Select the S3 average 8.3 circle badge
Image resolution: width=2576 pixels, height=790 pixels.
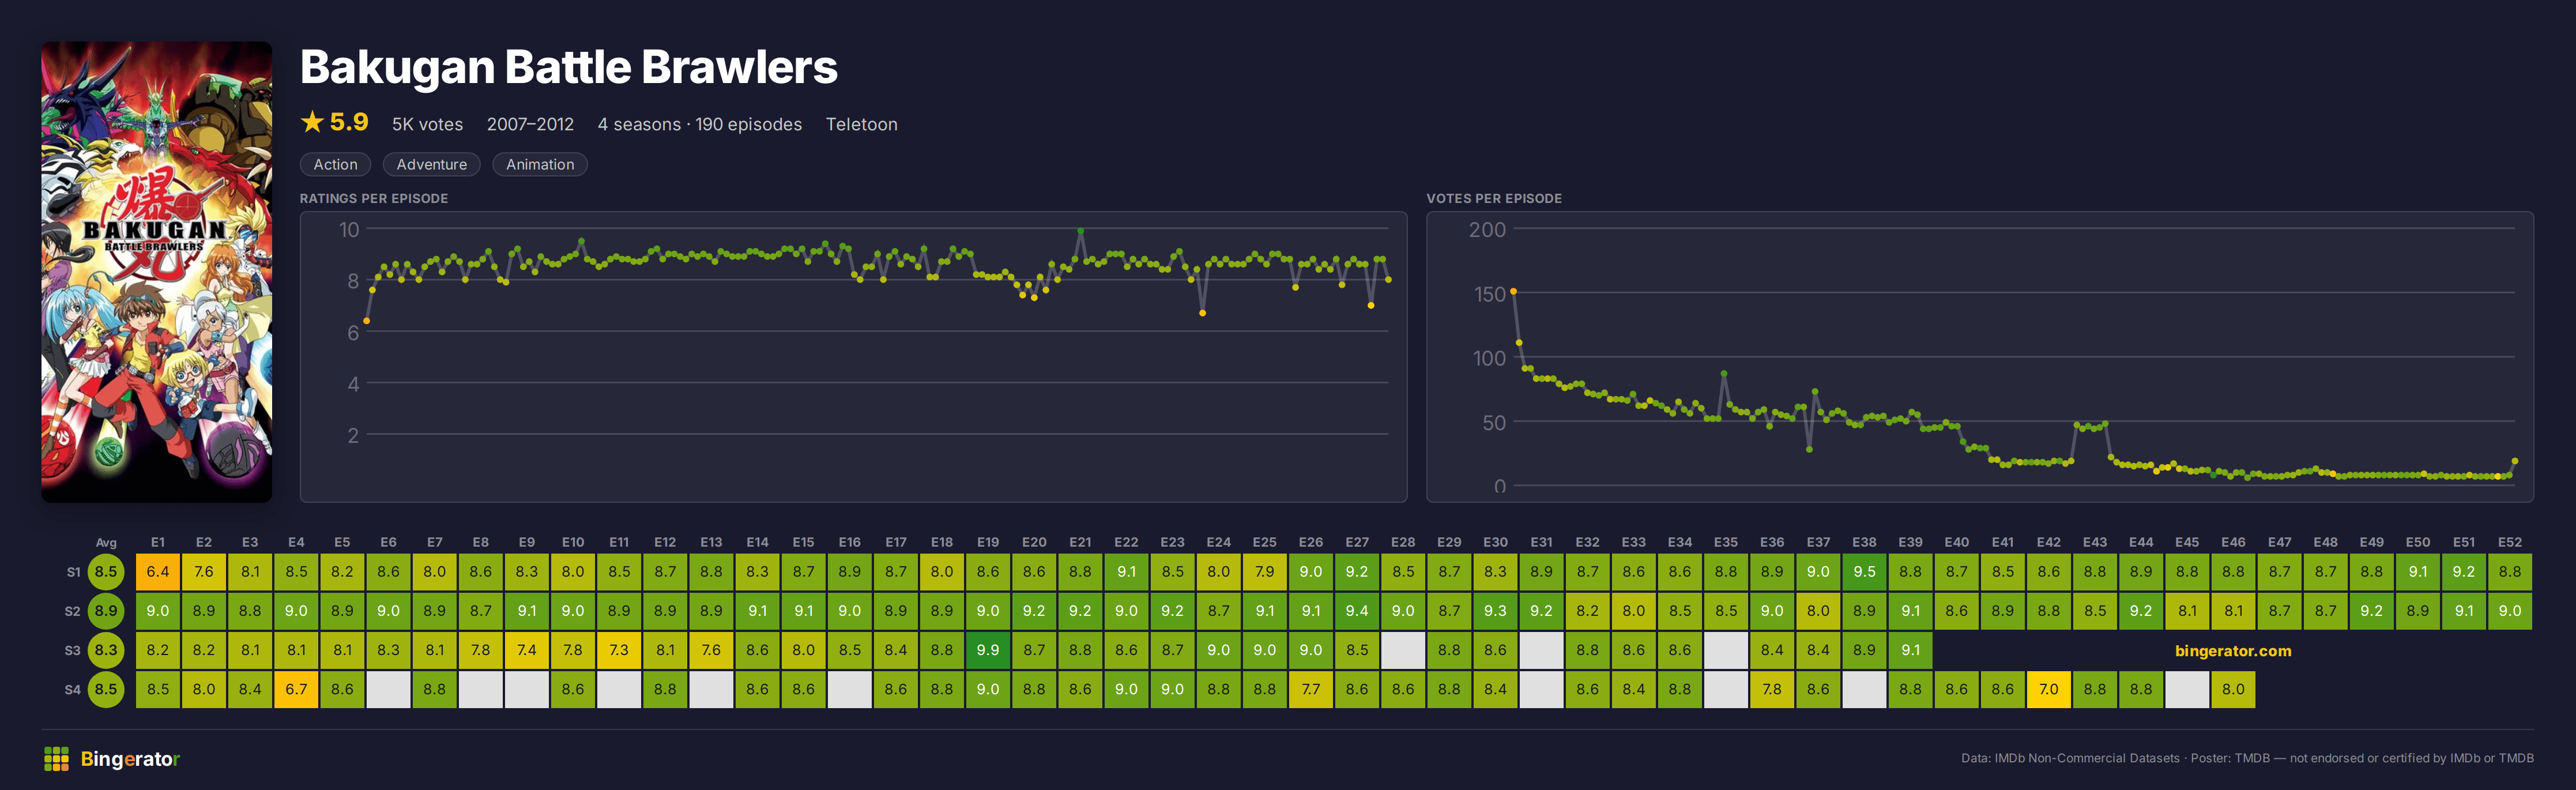pyautogui.click(x=106, y=650)
